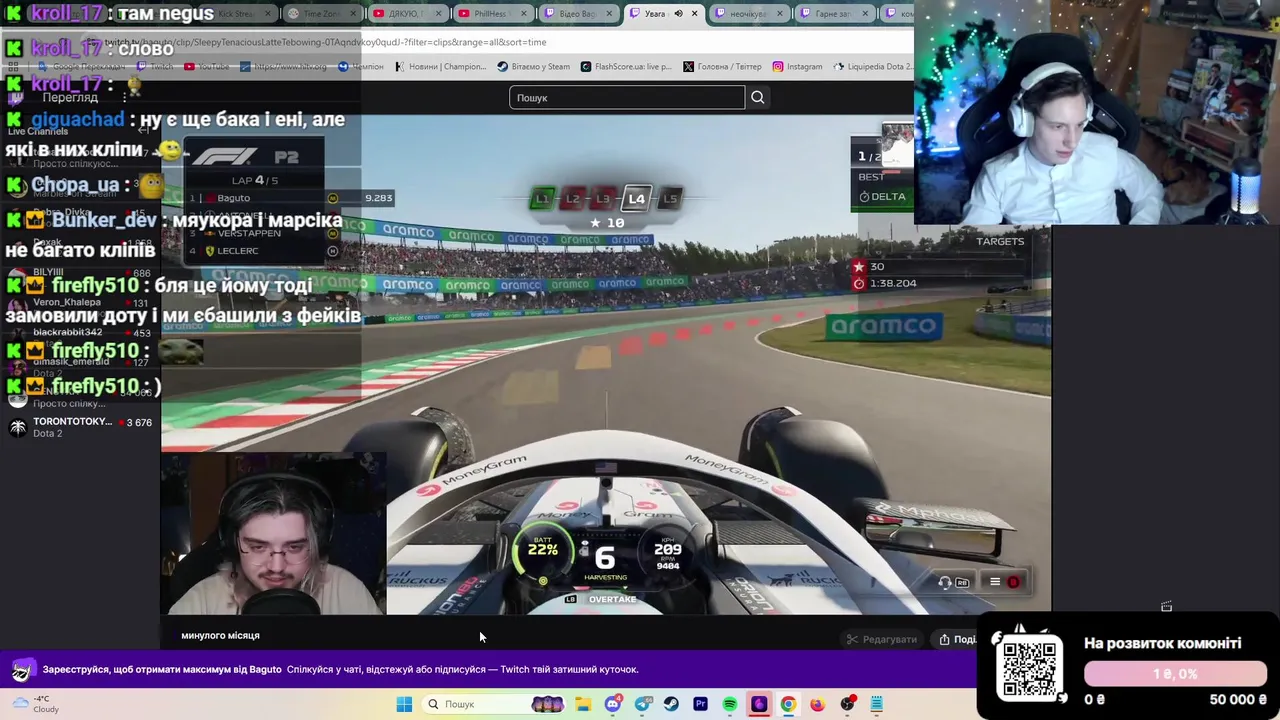Open Головна / Твіттер bookmark

722,66
